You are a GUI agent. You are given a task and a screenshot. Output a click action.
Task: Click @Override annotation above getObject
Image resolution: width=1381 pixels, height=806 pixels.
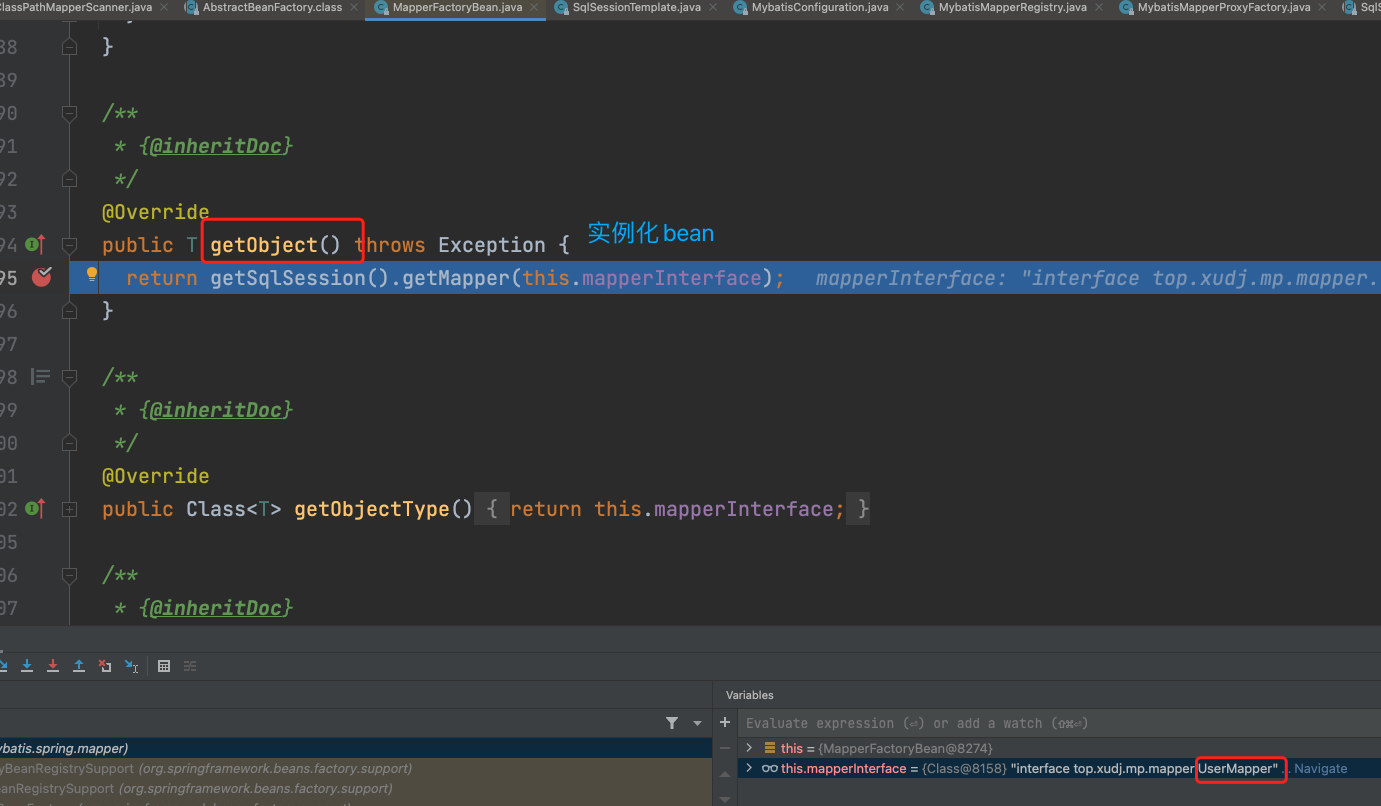(x=156, y=212)
